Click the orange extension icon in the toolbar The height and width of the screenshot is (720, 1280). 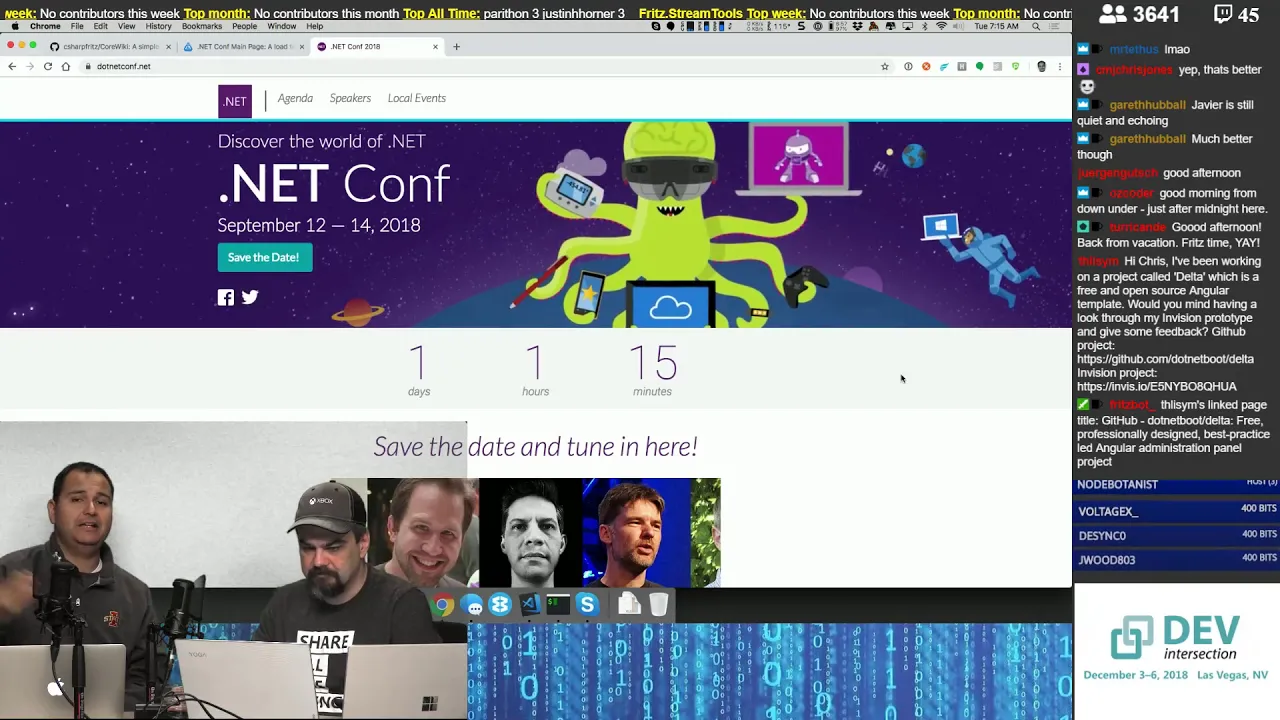click(x=926, y=66)
